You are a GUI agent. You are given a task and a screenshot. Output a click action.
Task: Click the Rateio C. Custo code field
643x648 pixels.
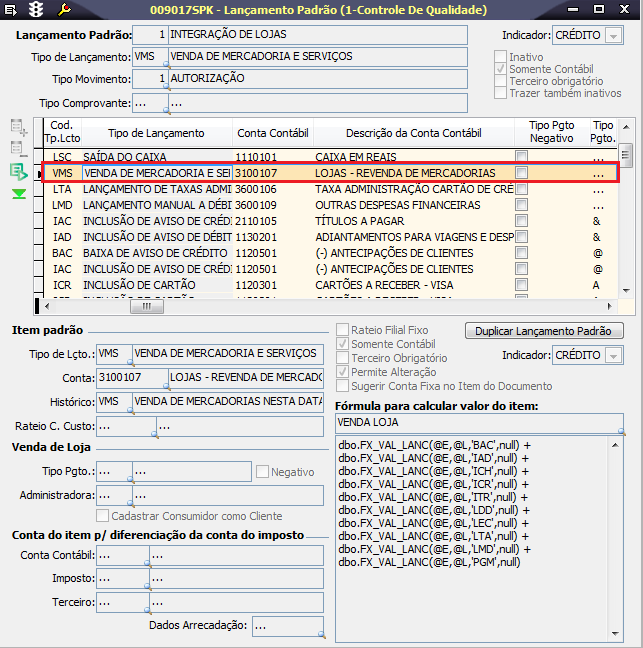(x=126, y=426)
